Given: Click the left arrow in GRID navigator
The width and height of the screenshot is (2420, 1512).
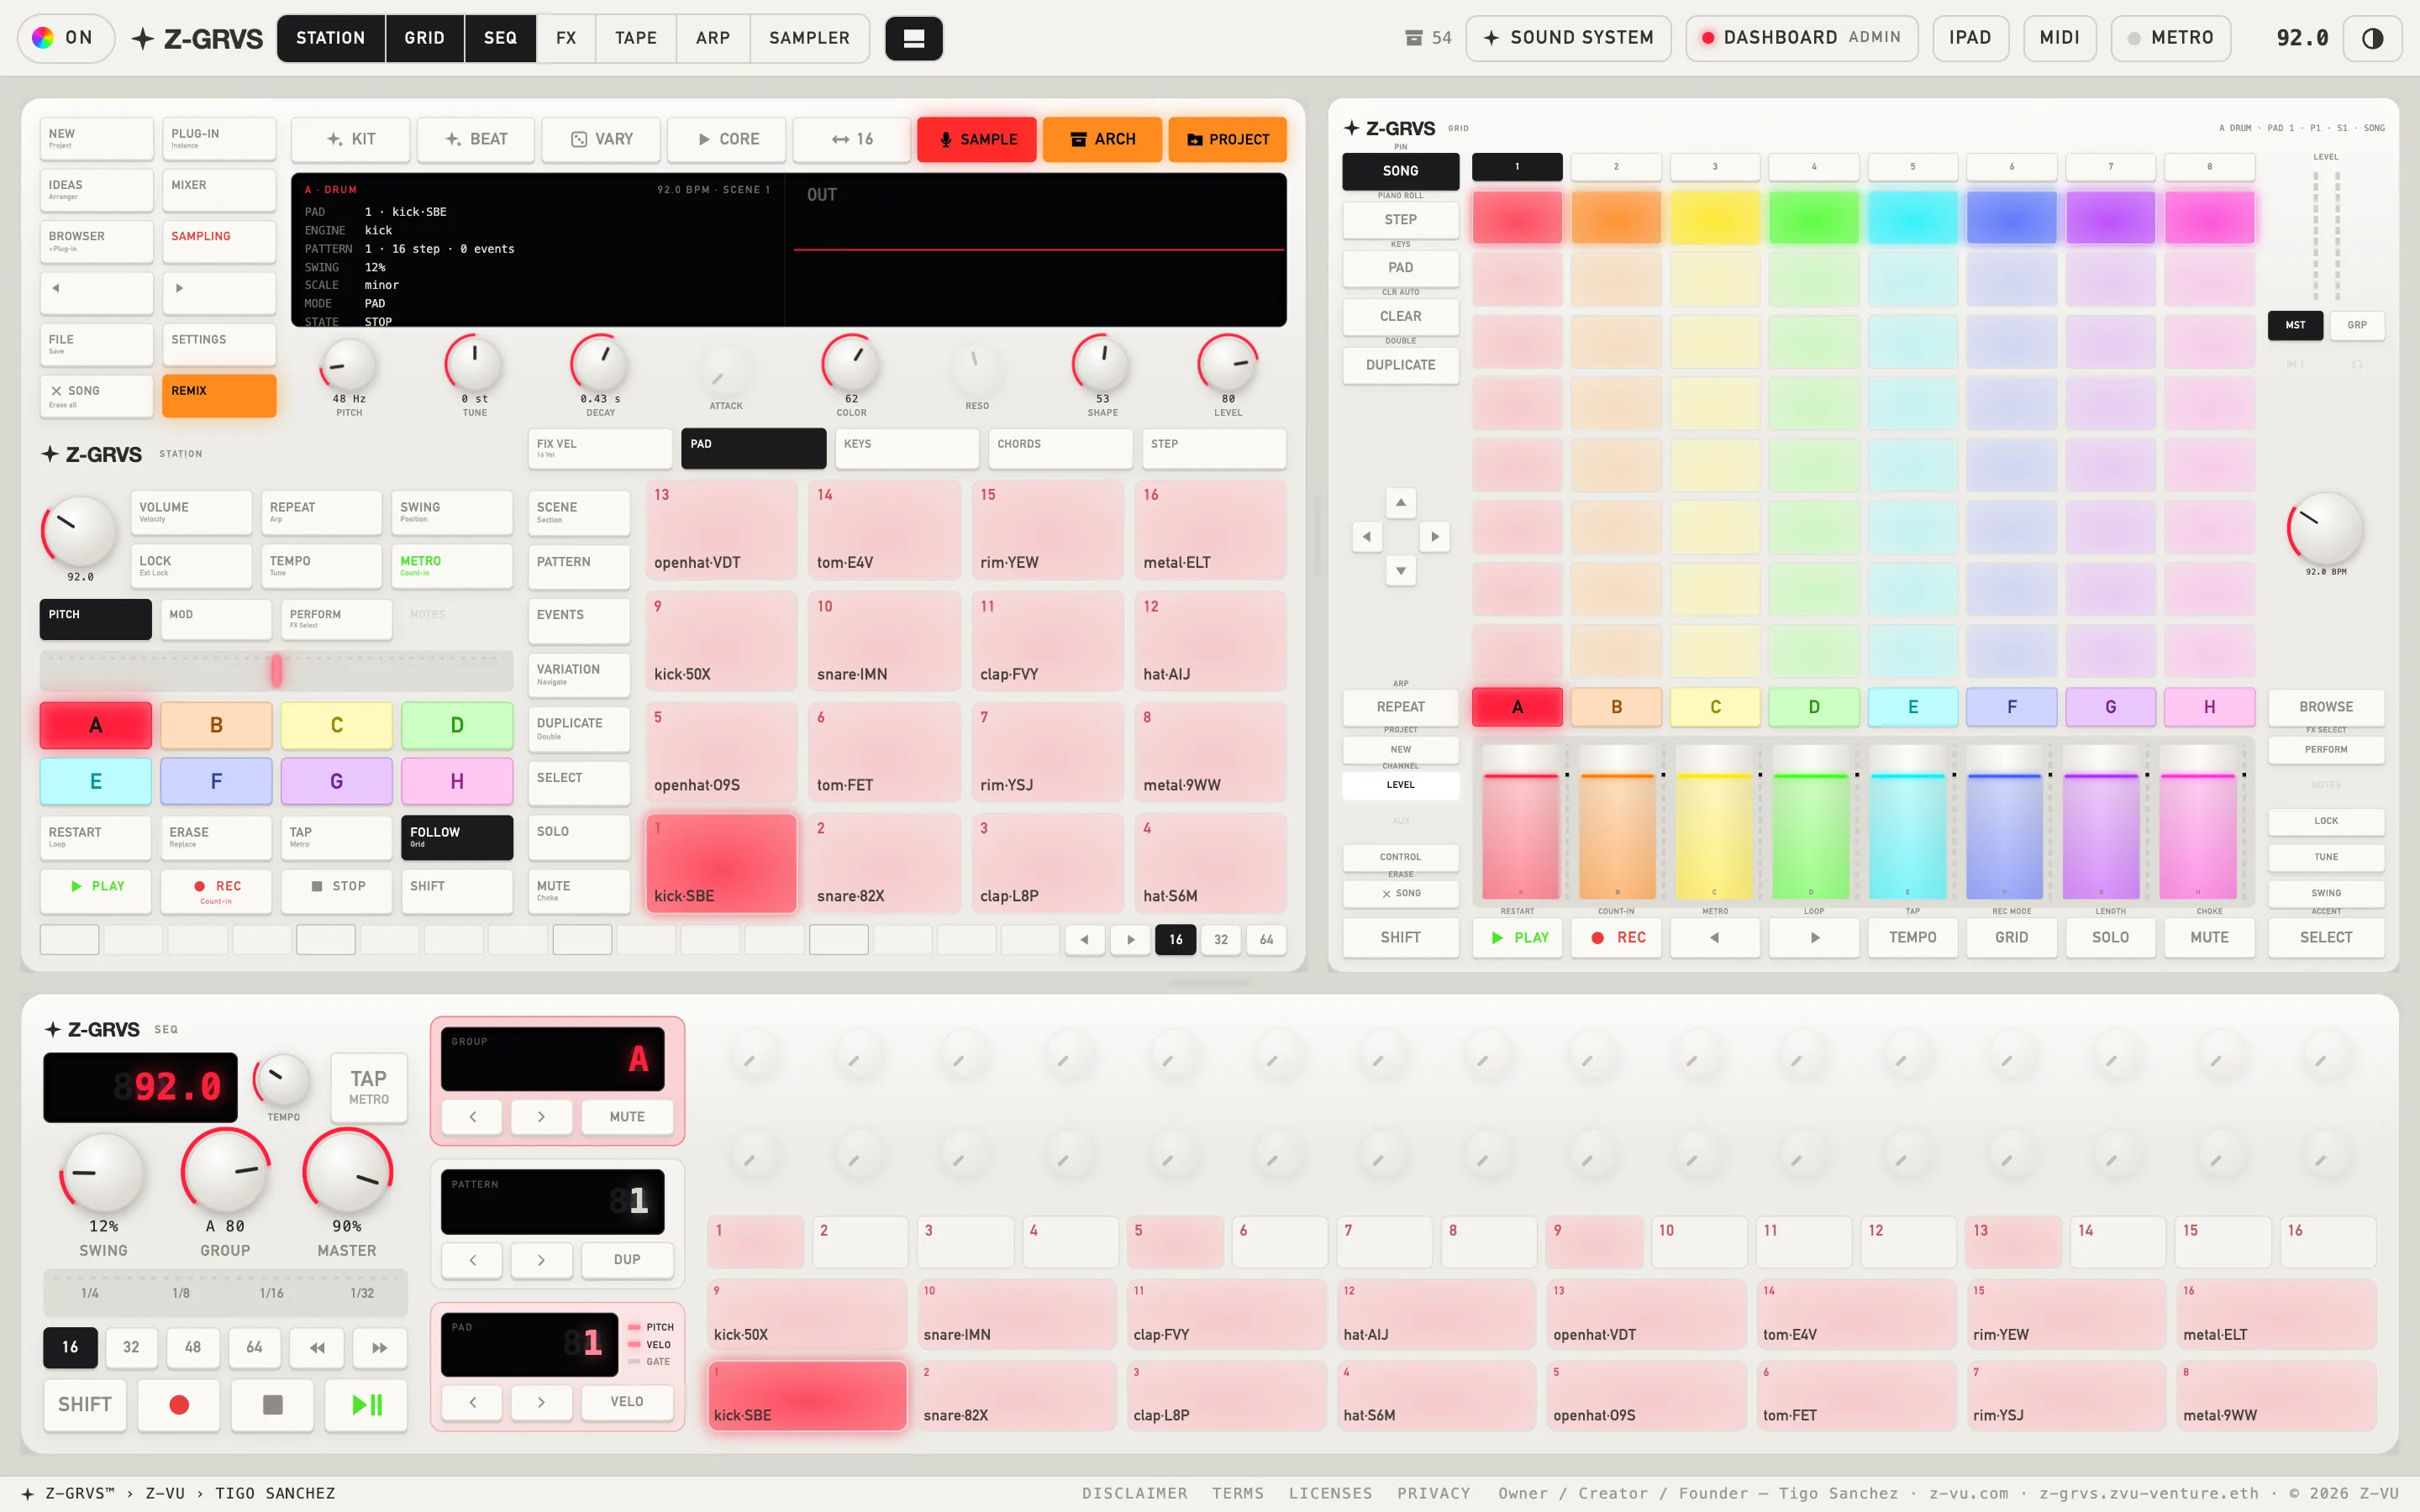Looking at the screenshot, I should pos(1366,537).
